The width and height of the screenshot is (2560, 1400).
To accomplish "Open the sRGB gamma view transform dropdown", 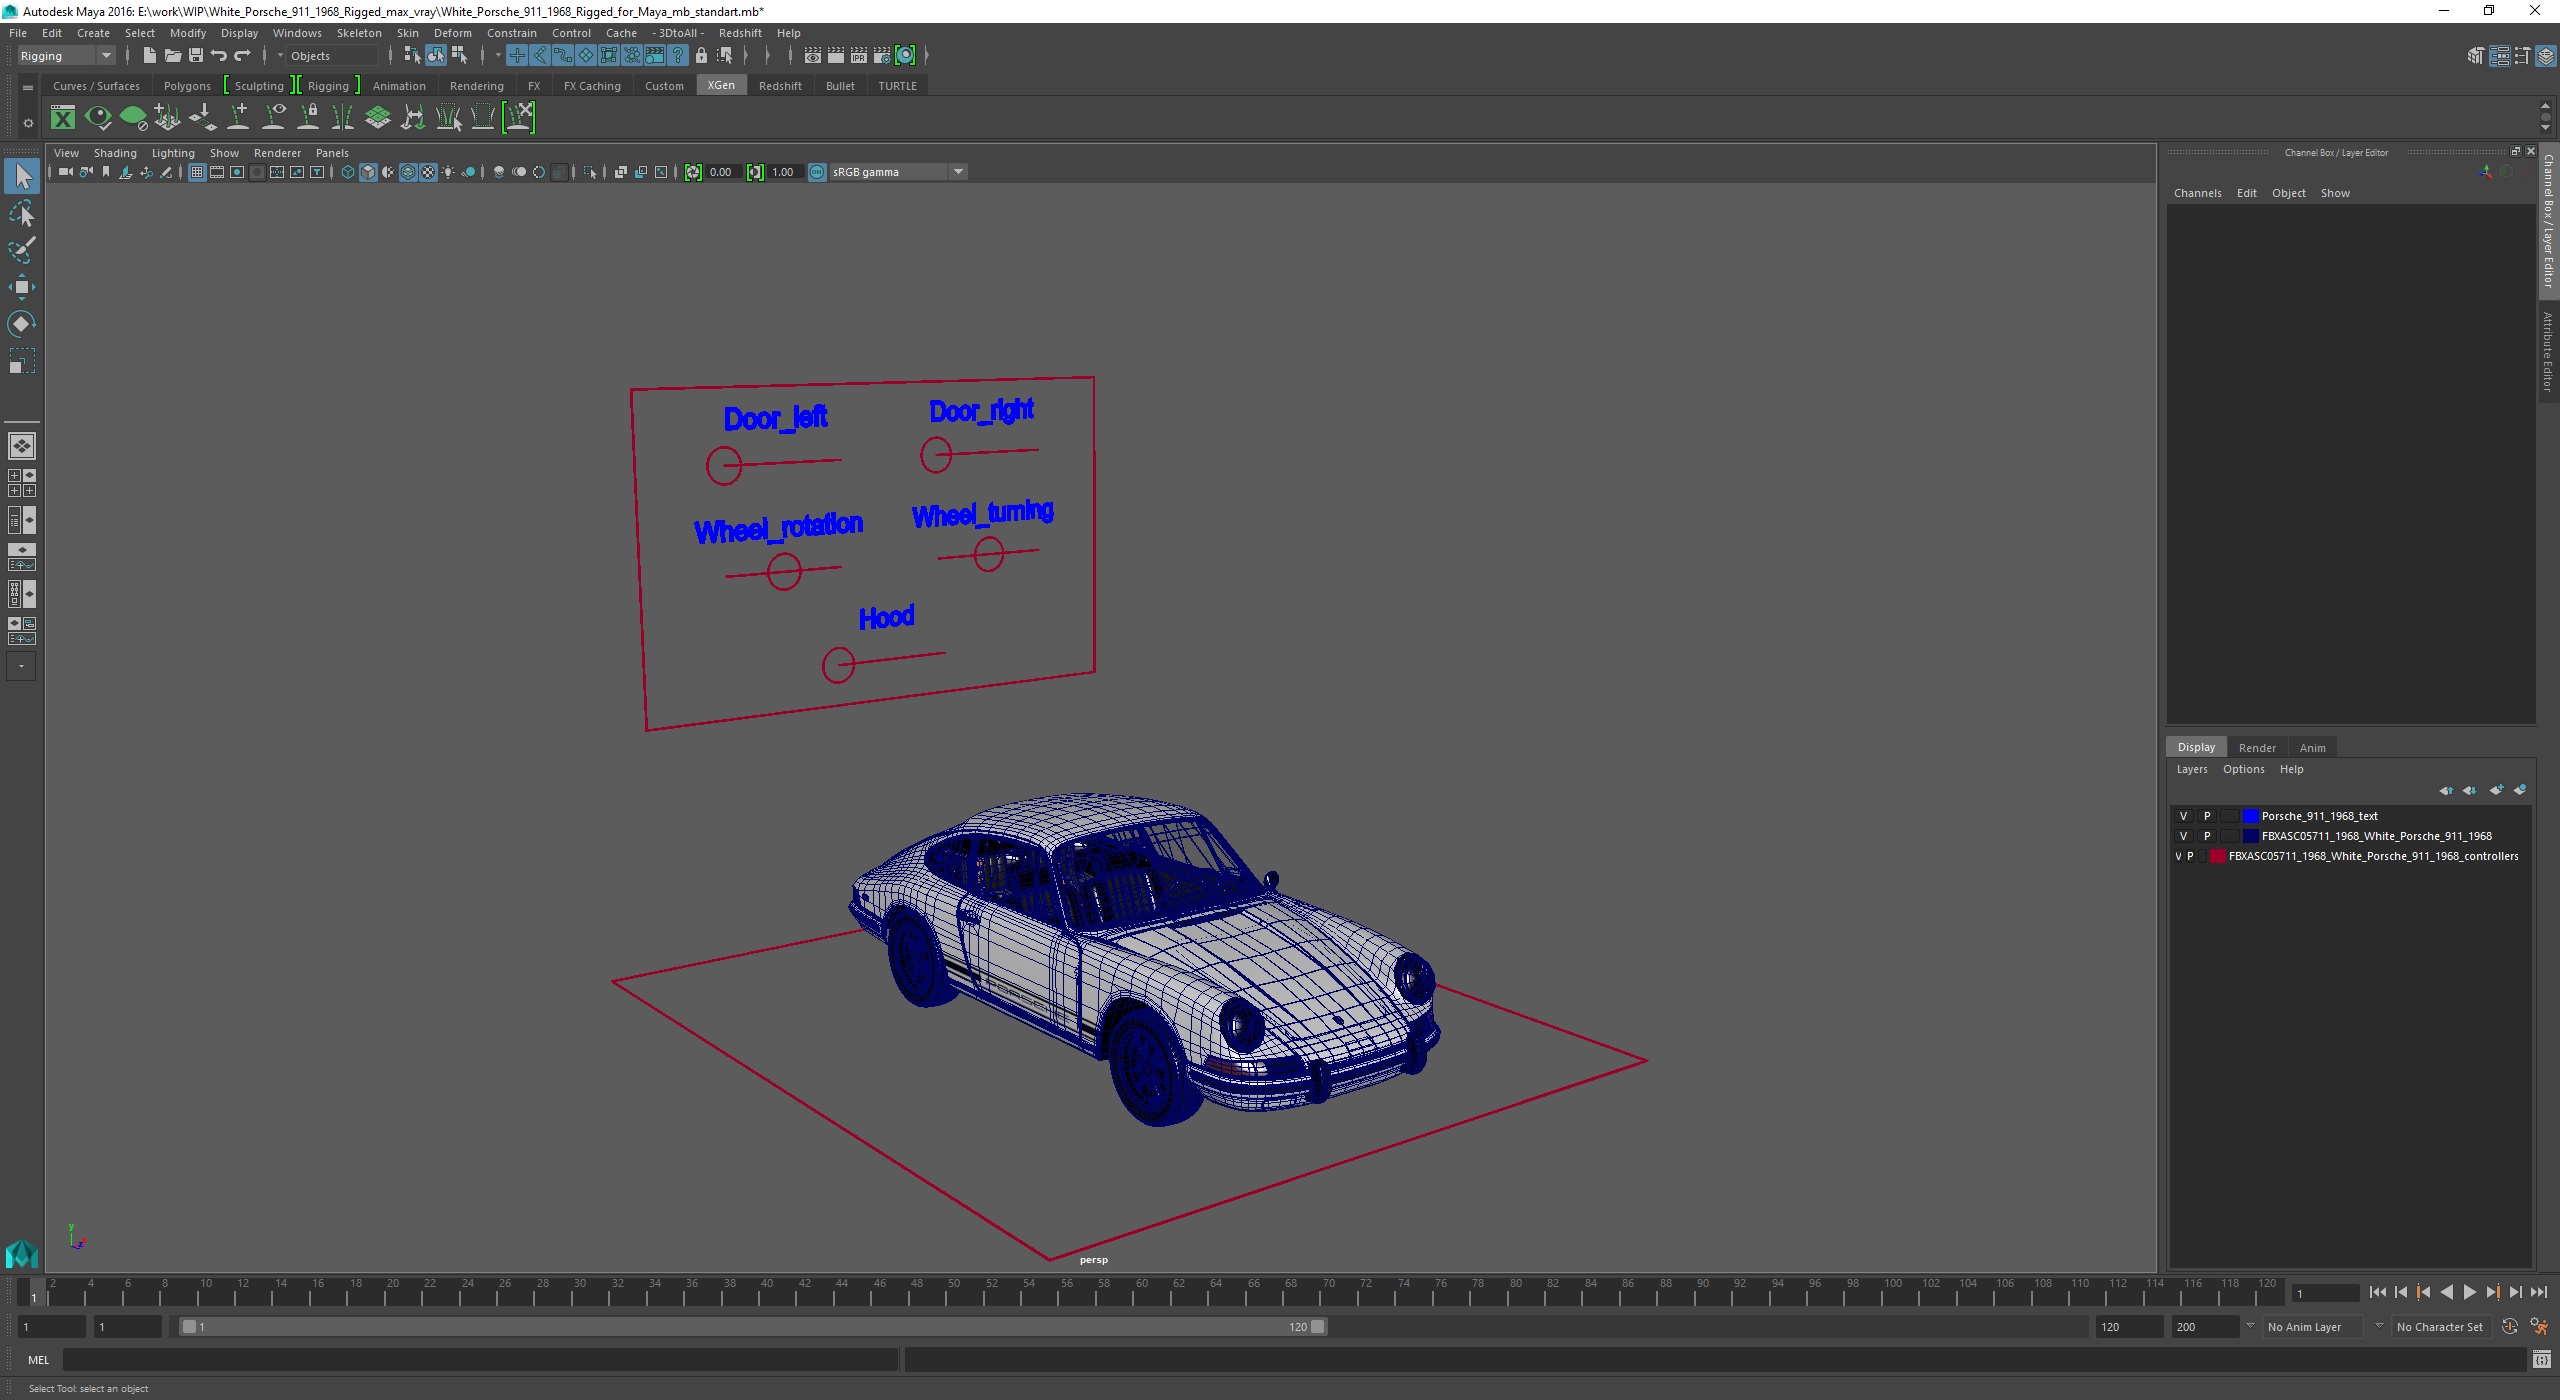I will 898,172.
